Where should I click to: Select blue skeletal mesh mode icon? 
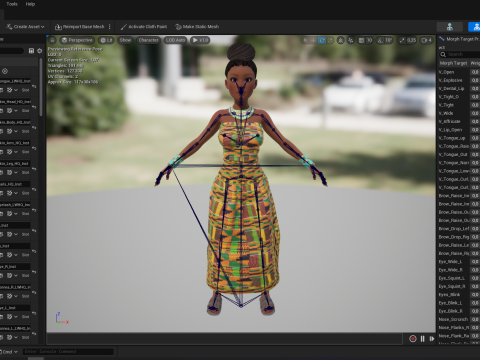pyautogui.click(x=474, y=27)
